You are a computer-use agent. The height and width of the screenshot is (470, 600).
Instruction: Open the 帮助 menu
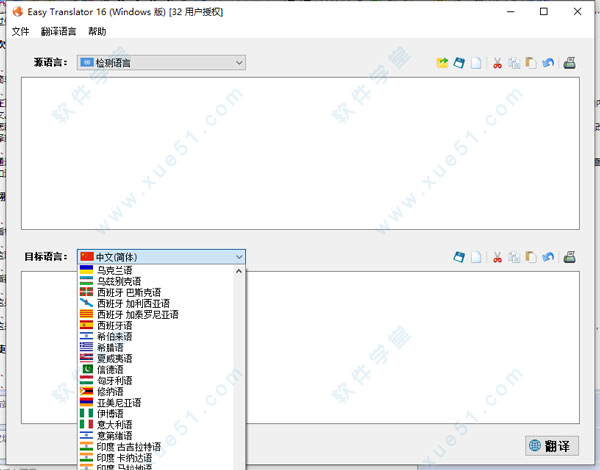pos(97,31)
